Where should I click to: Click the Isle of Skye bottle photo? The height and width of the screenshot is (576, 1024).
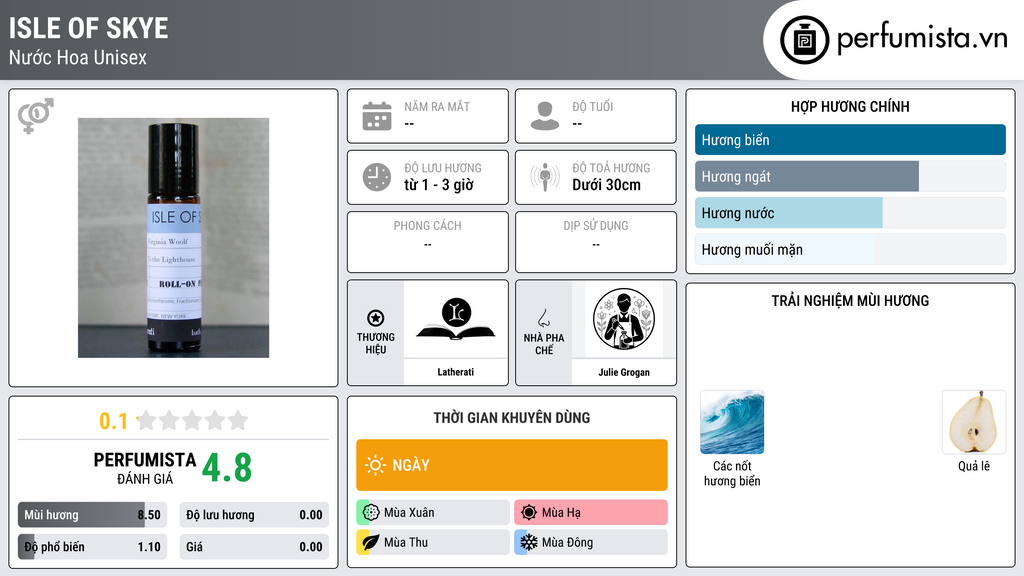(173, 238)
